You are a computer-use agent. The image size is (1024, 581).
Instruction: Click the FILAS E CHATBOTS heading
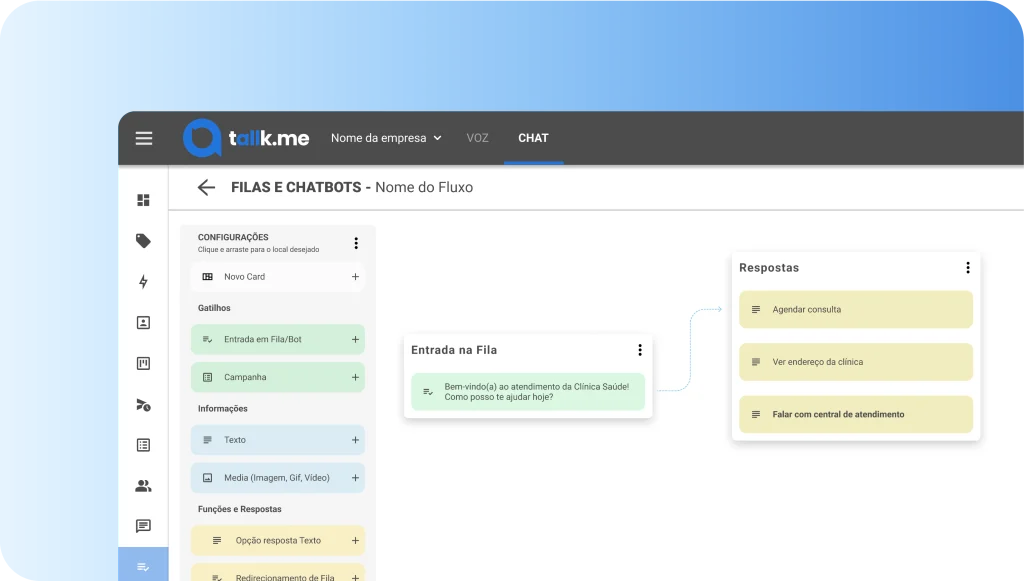tap(296, 187)
